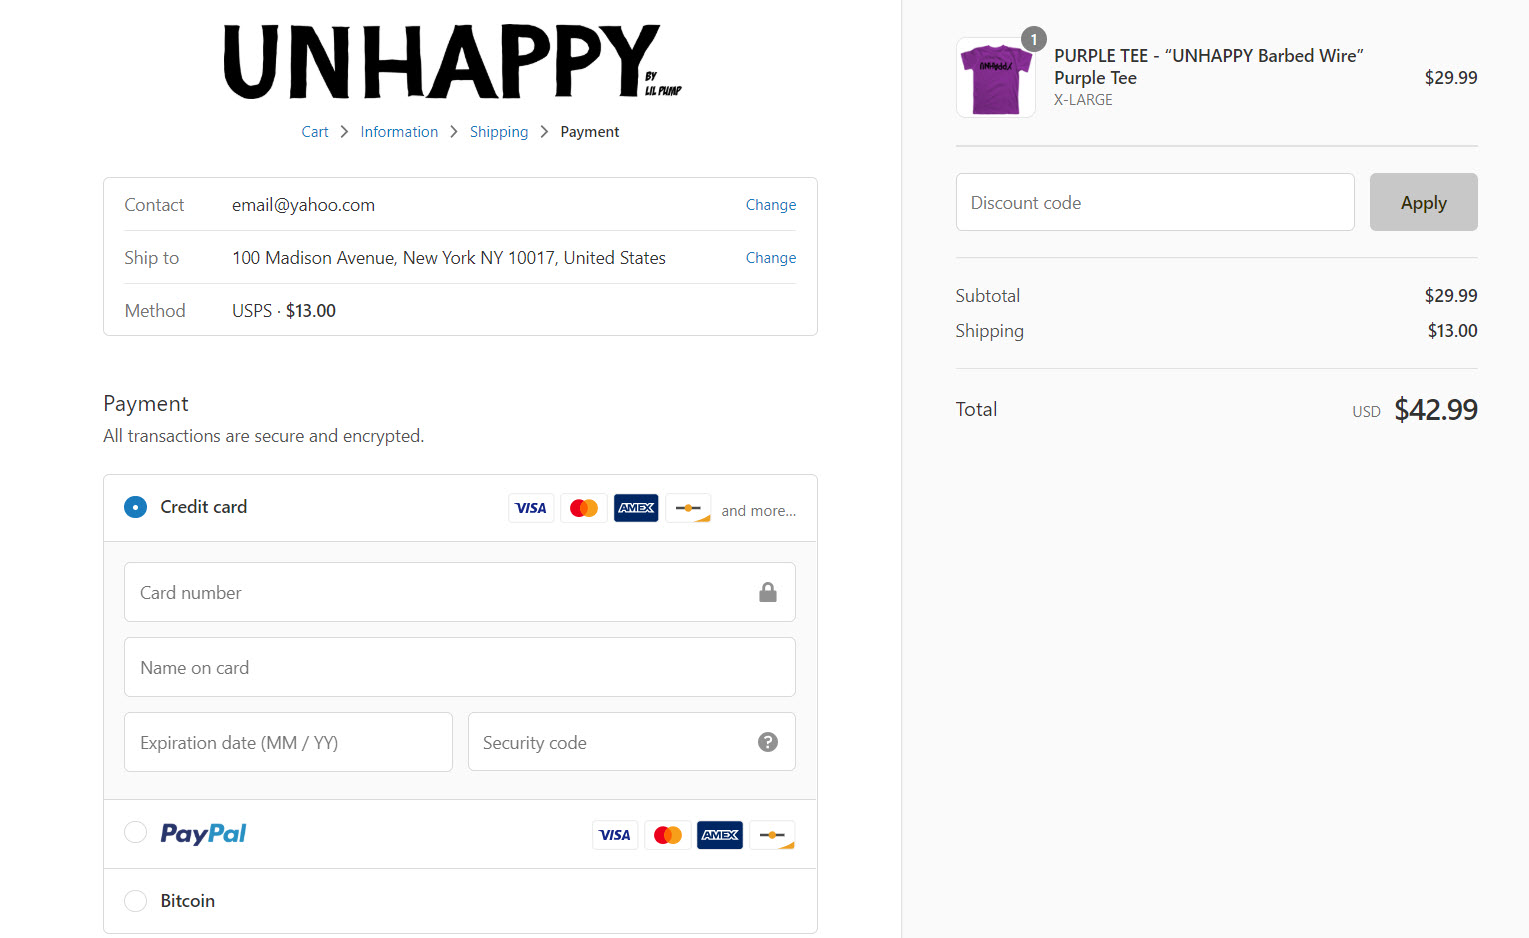Select the Credit card payment option
1529x938 pixels.
pyautogui.click(x=135, y=507)
